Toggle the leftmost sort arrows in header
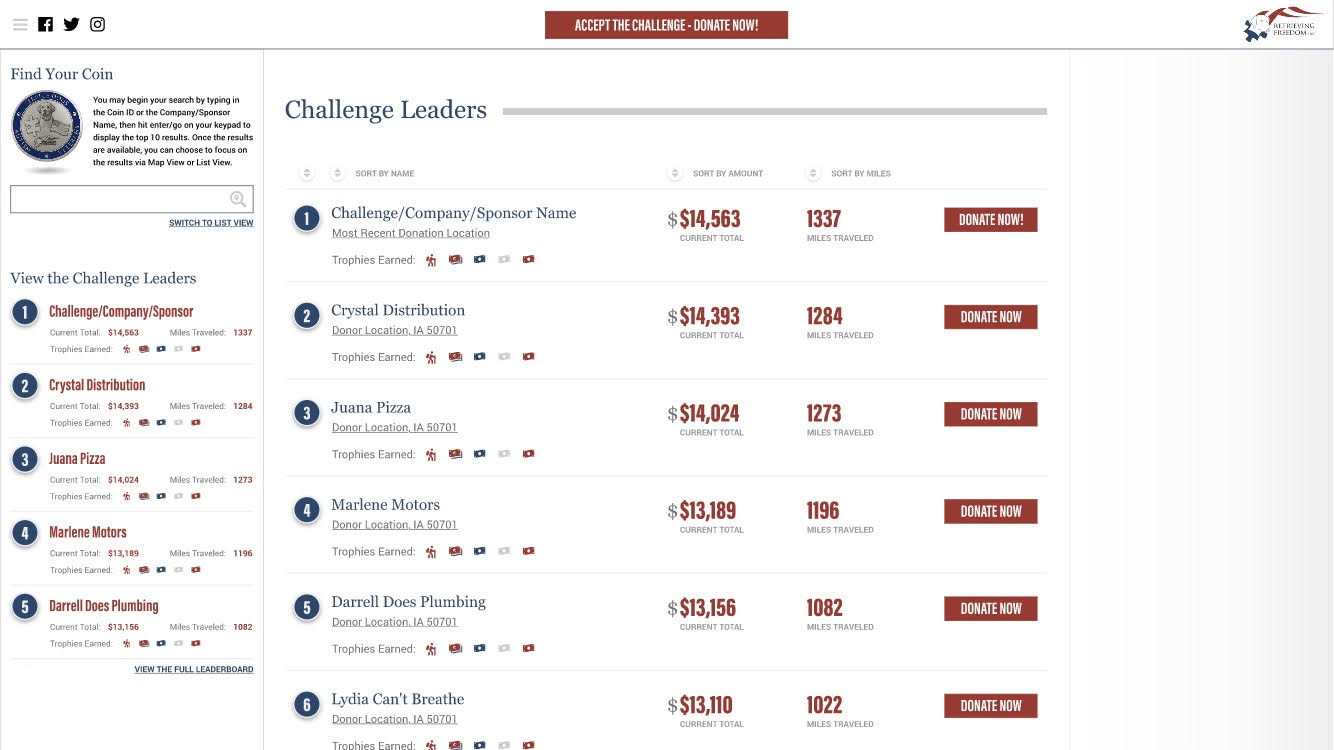 (x=307, y=174)
